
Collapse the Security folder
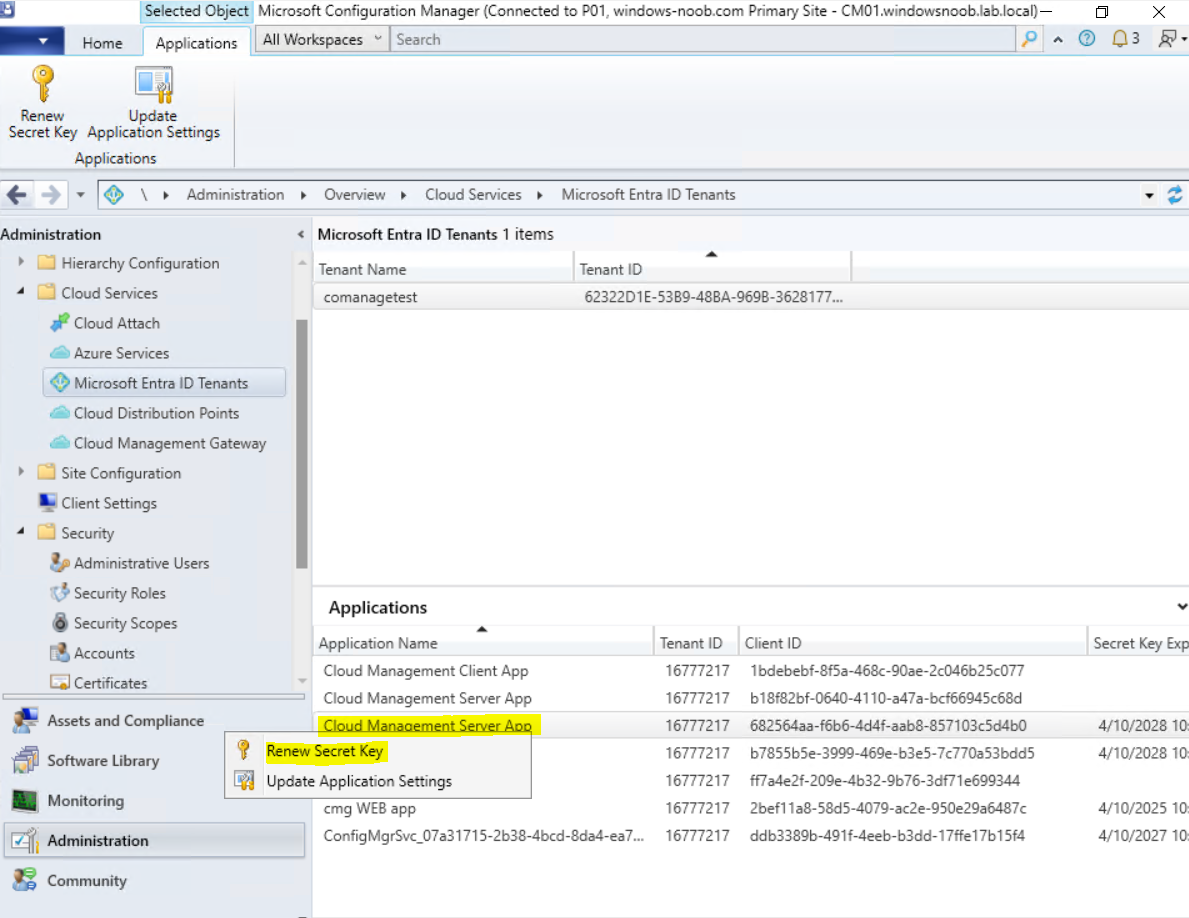[x=21, y=532]
